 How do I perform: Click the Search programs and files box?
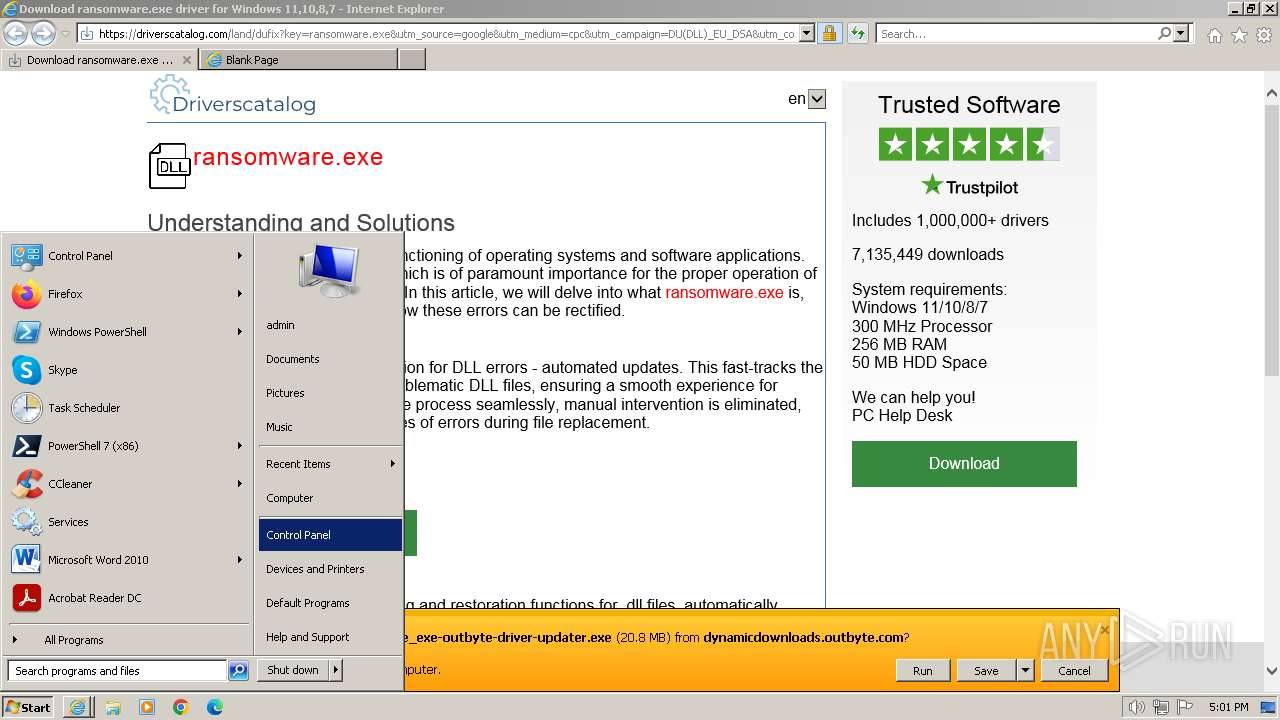pos(117,671)
